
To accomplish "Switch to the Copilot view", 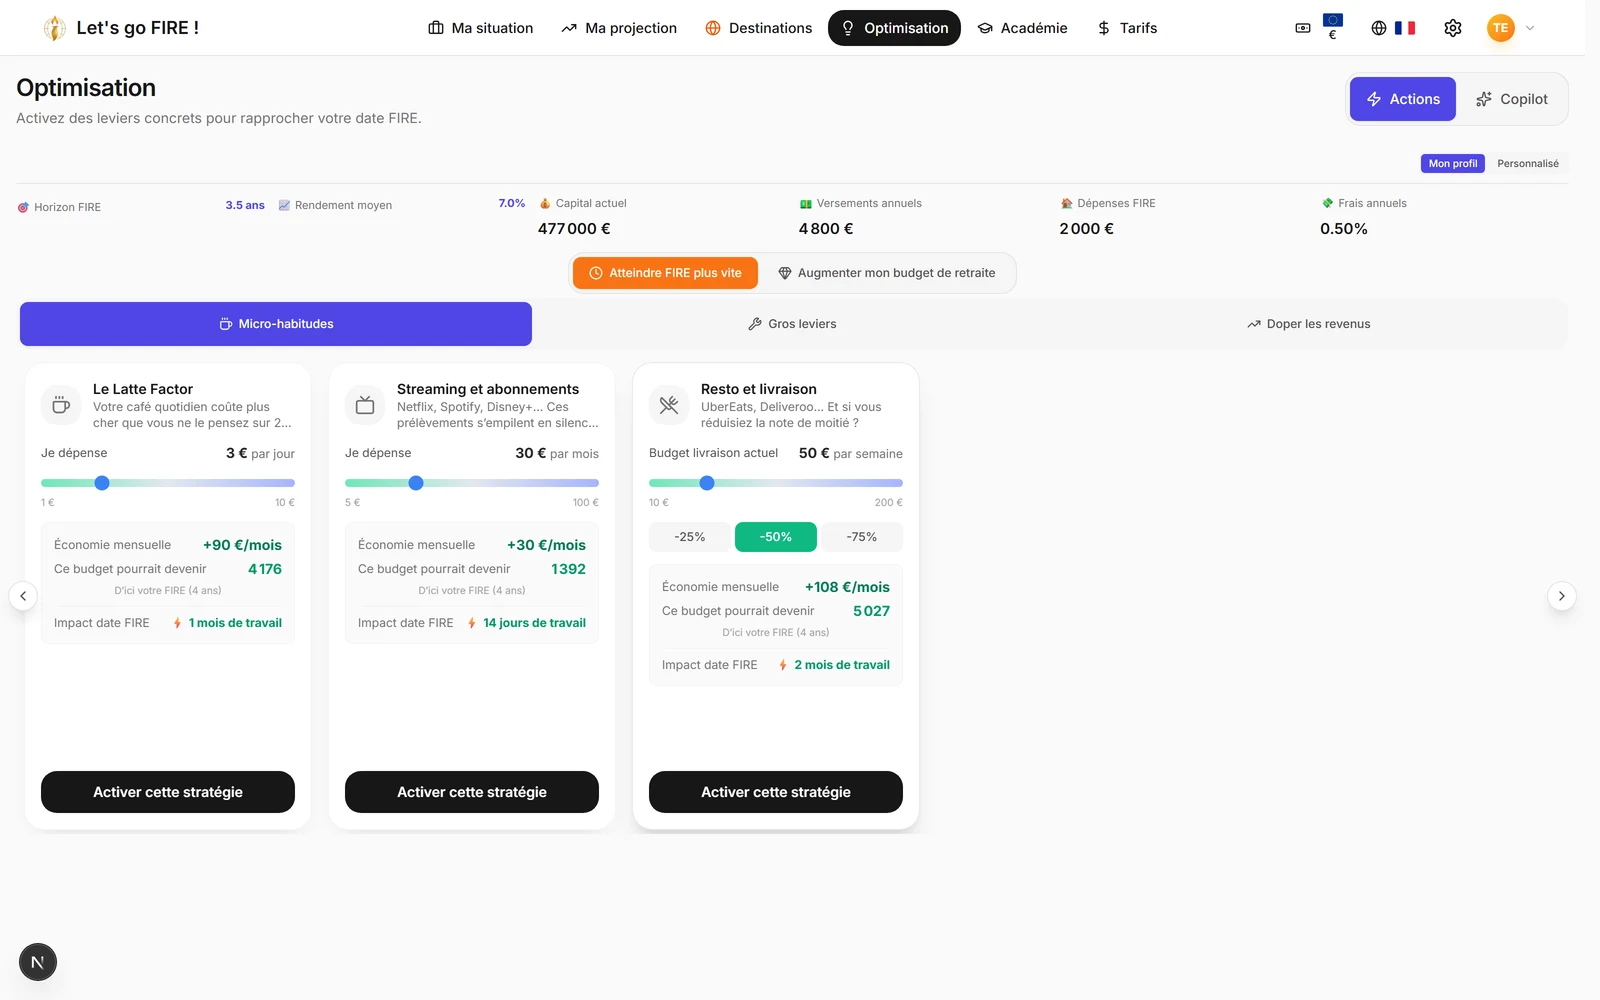I will point(1512,99).
